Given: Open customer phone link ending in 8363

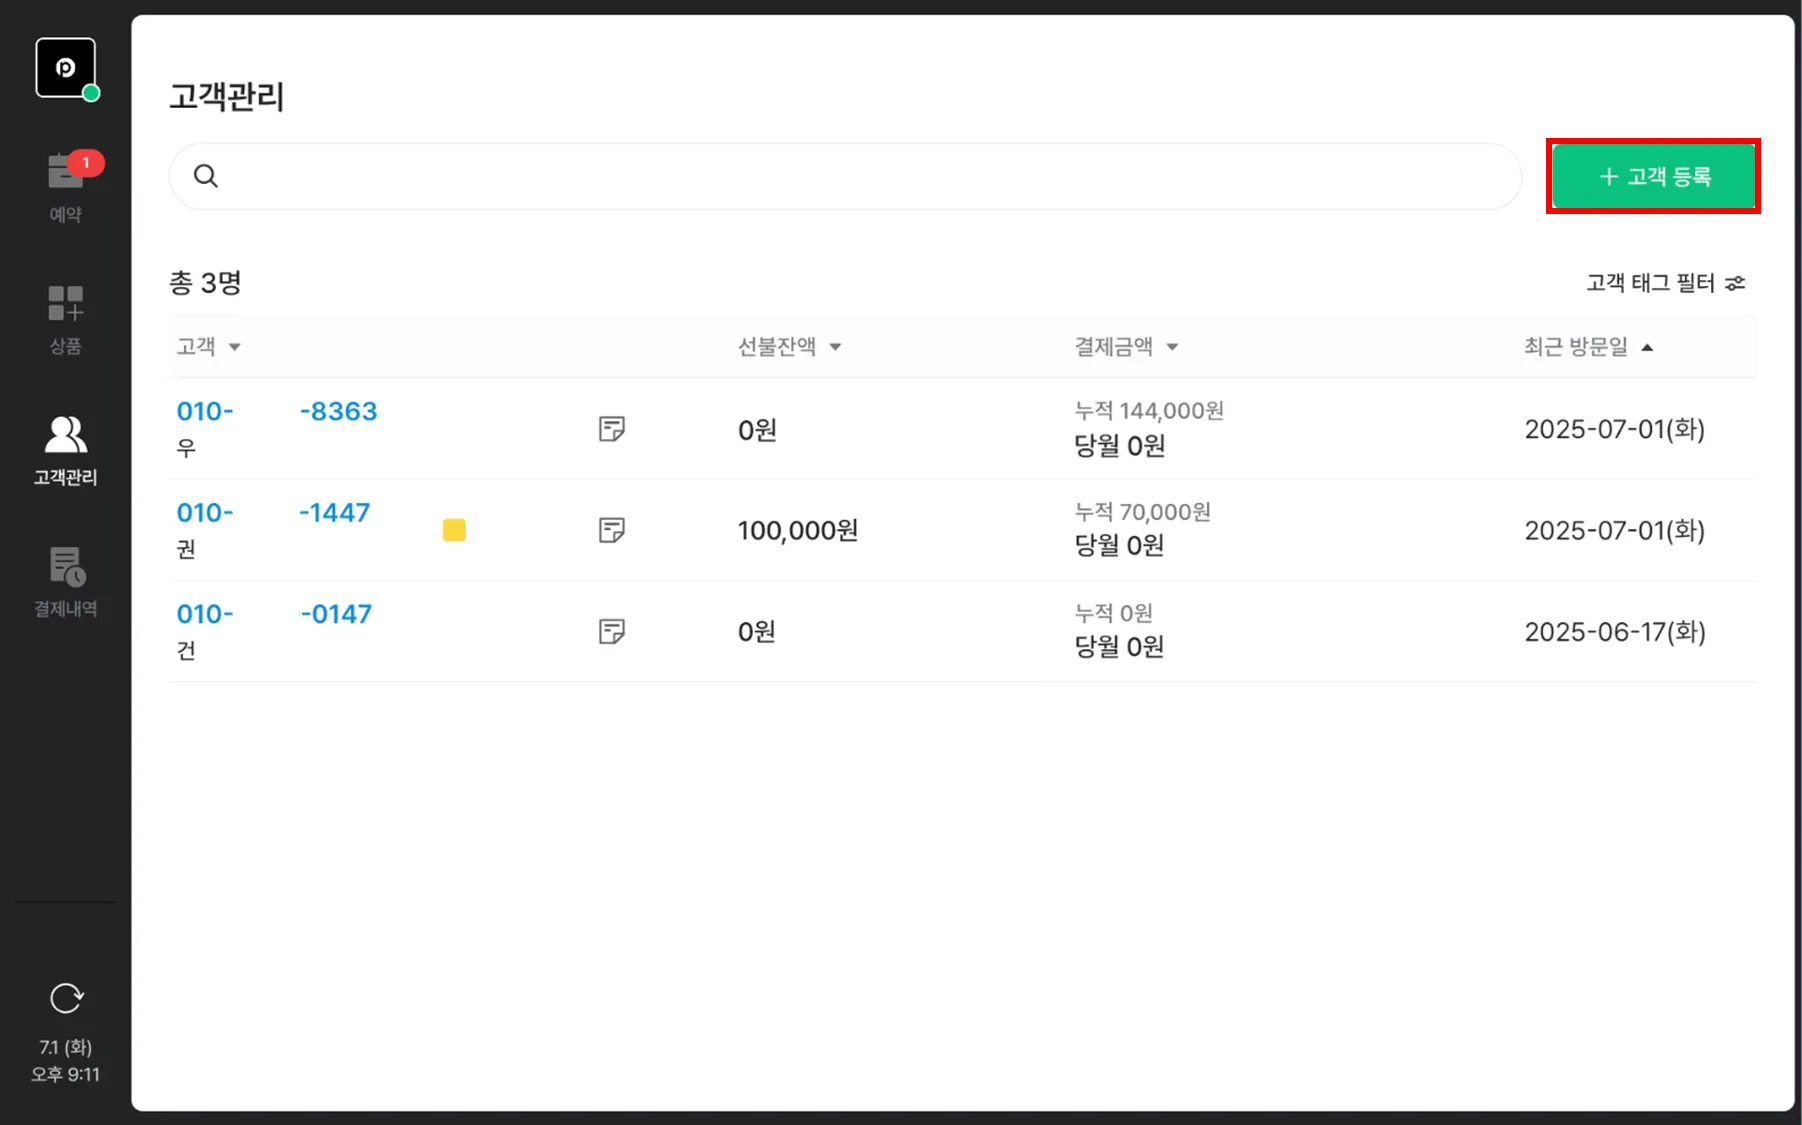Looking at the screenshot, I should coord(277,412).
